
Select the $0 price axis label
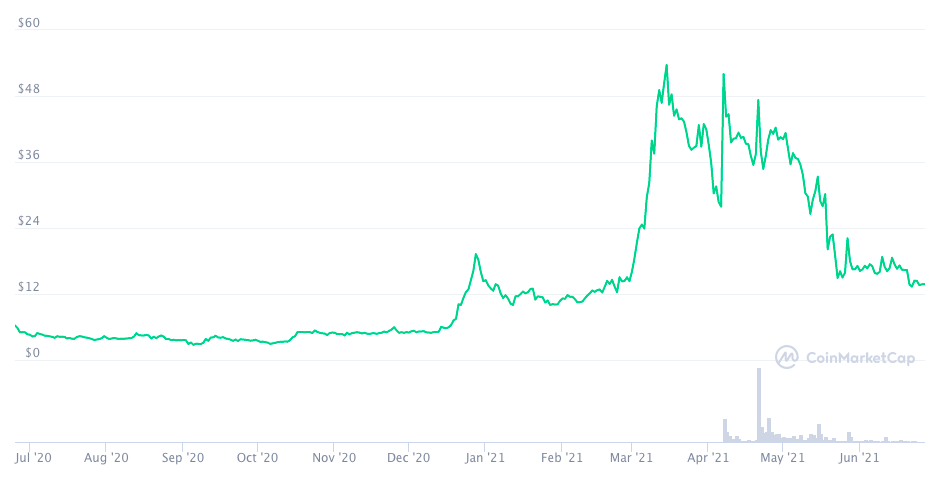point(32,353)
